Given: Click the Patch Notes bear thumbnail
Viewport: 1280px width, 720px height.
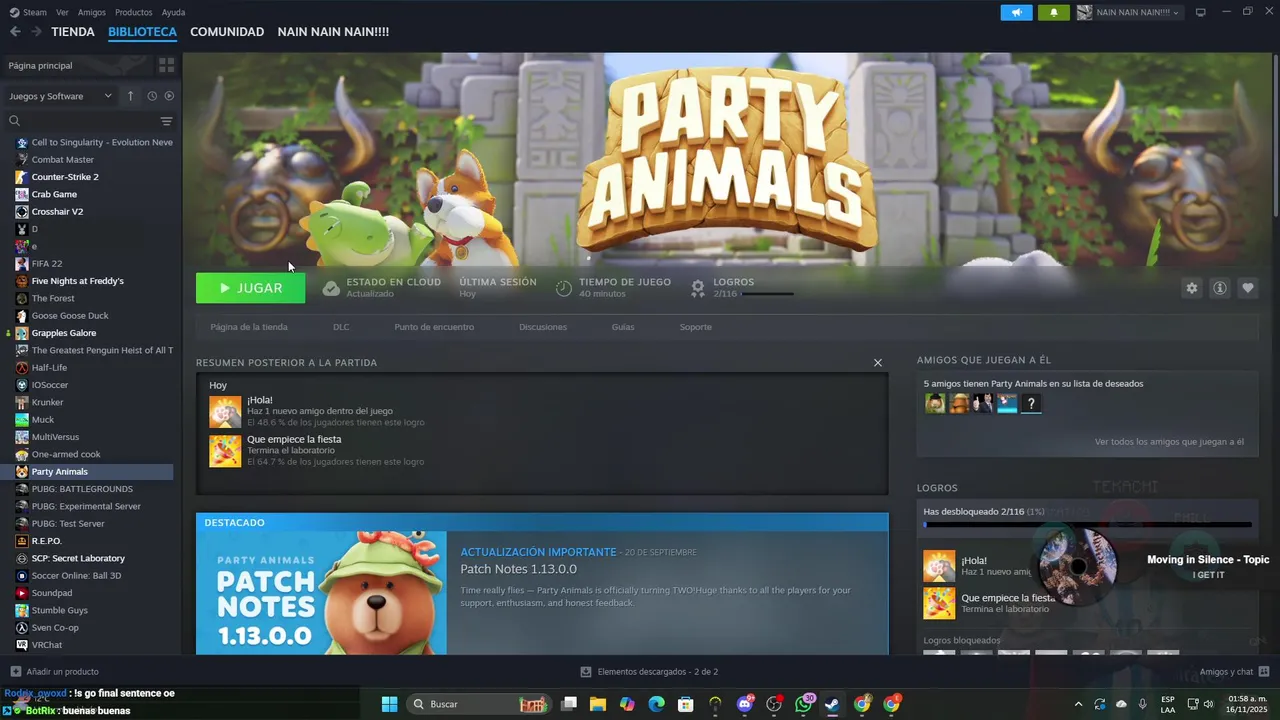Looking at the screenshot, I should (x=321, y=593).
